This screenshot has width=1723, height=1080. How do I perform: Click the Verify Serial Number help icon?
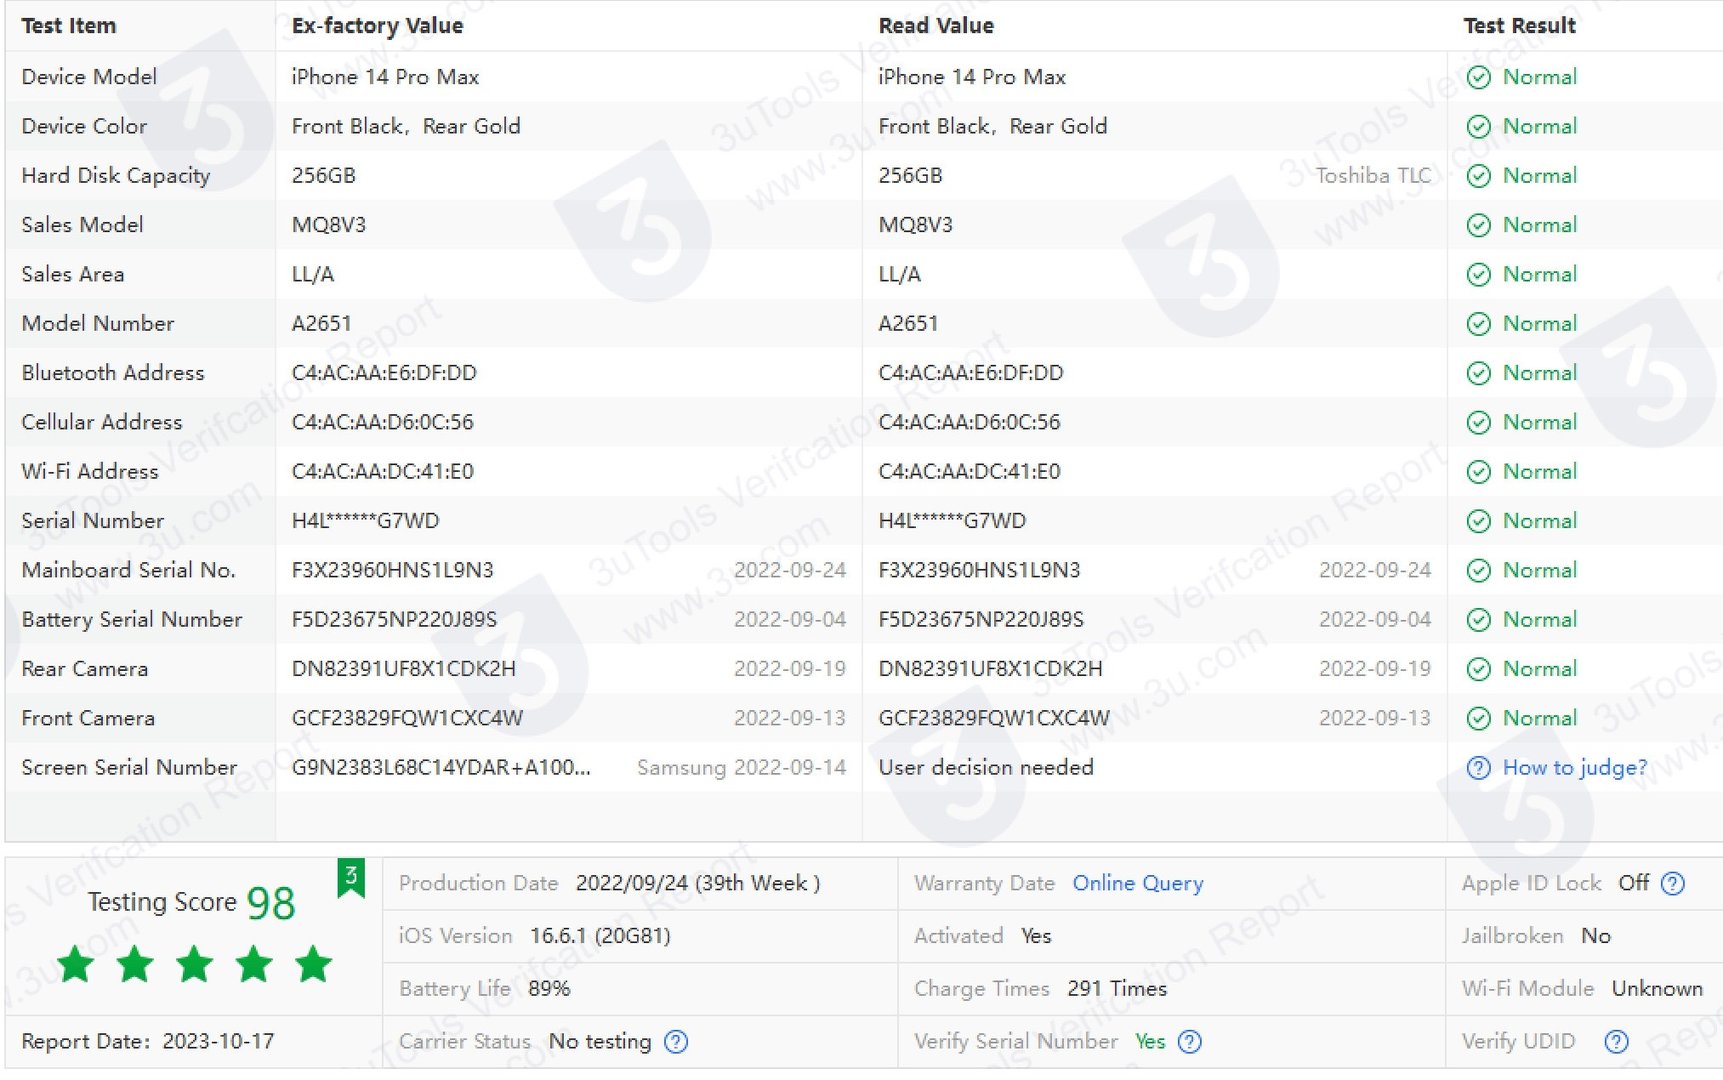[x=1189, y=1042]
